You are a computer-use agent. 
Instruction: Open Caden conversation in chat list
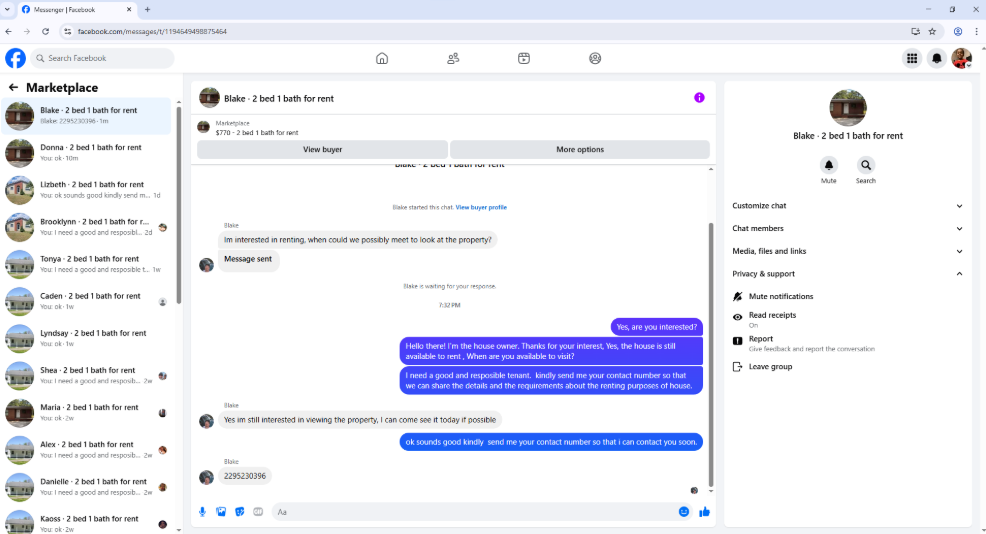[x=86, y=301]
